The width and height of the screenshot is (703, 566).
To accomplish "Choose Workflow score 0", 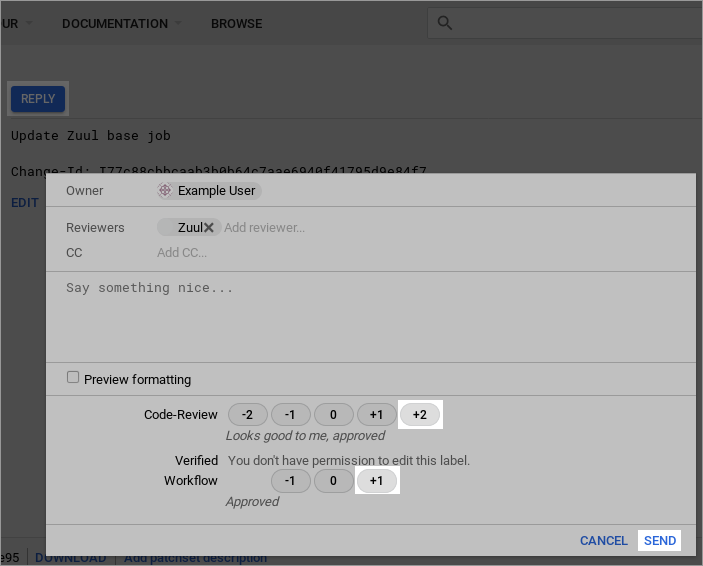I will [x=334, y=481].
